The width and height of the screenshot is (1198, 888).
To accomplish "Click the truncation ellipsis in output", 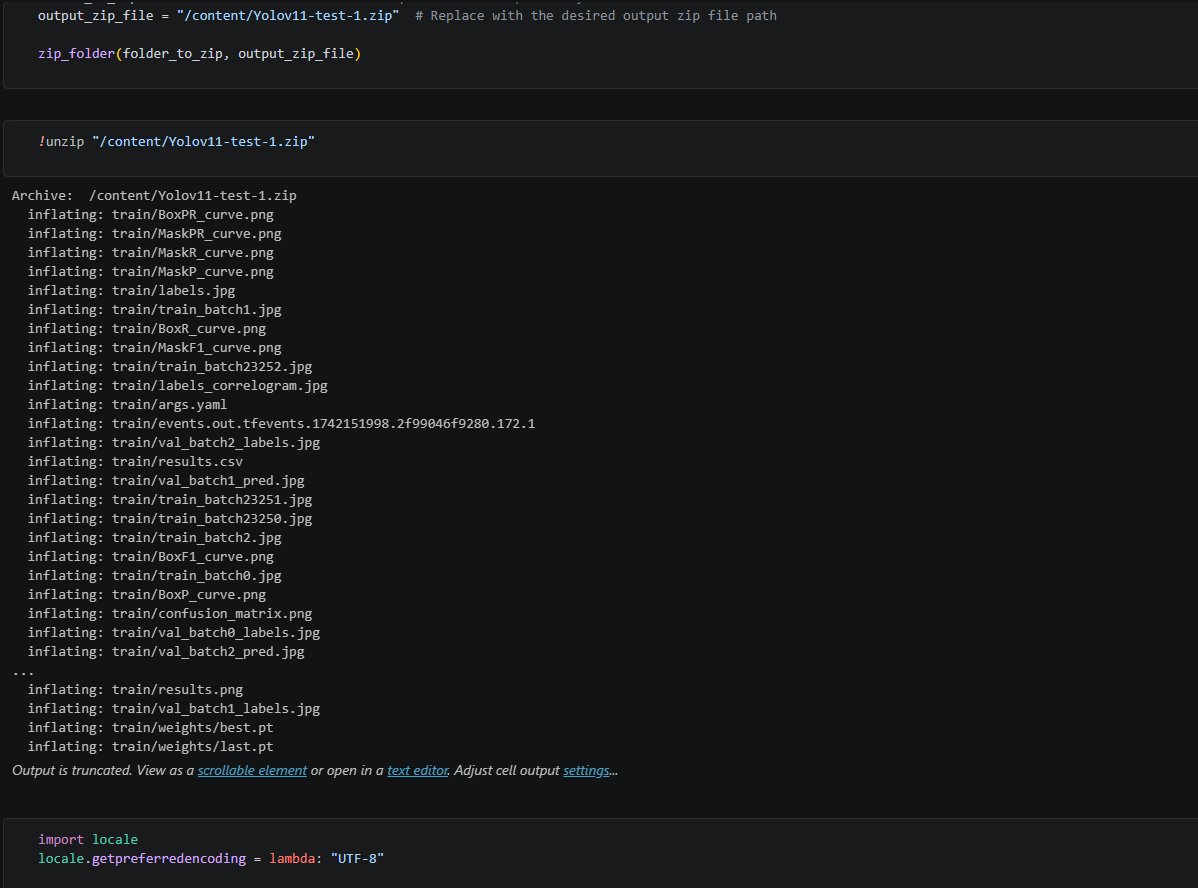I will [23, 672].
